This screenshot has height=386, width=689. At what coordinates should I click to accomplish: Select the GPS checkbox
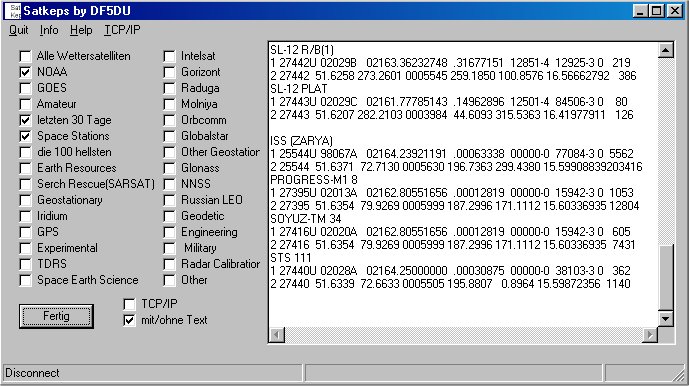coord(25,232)
